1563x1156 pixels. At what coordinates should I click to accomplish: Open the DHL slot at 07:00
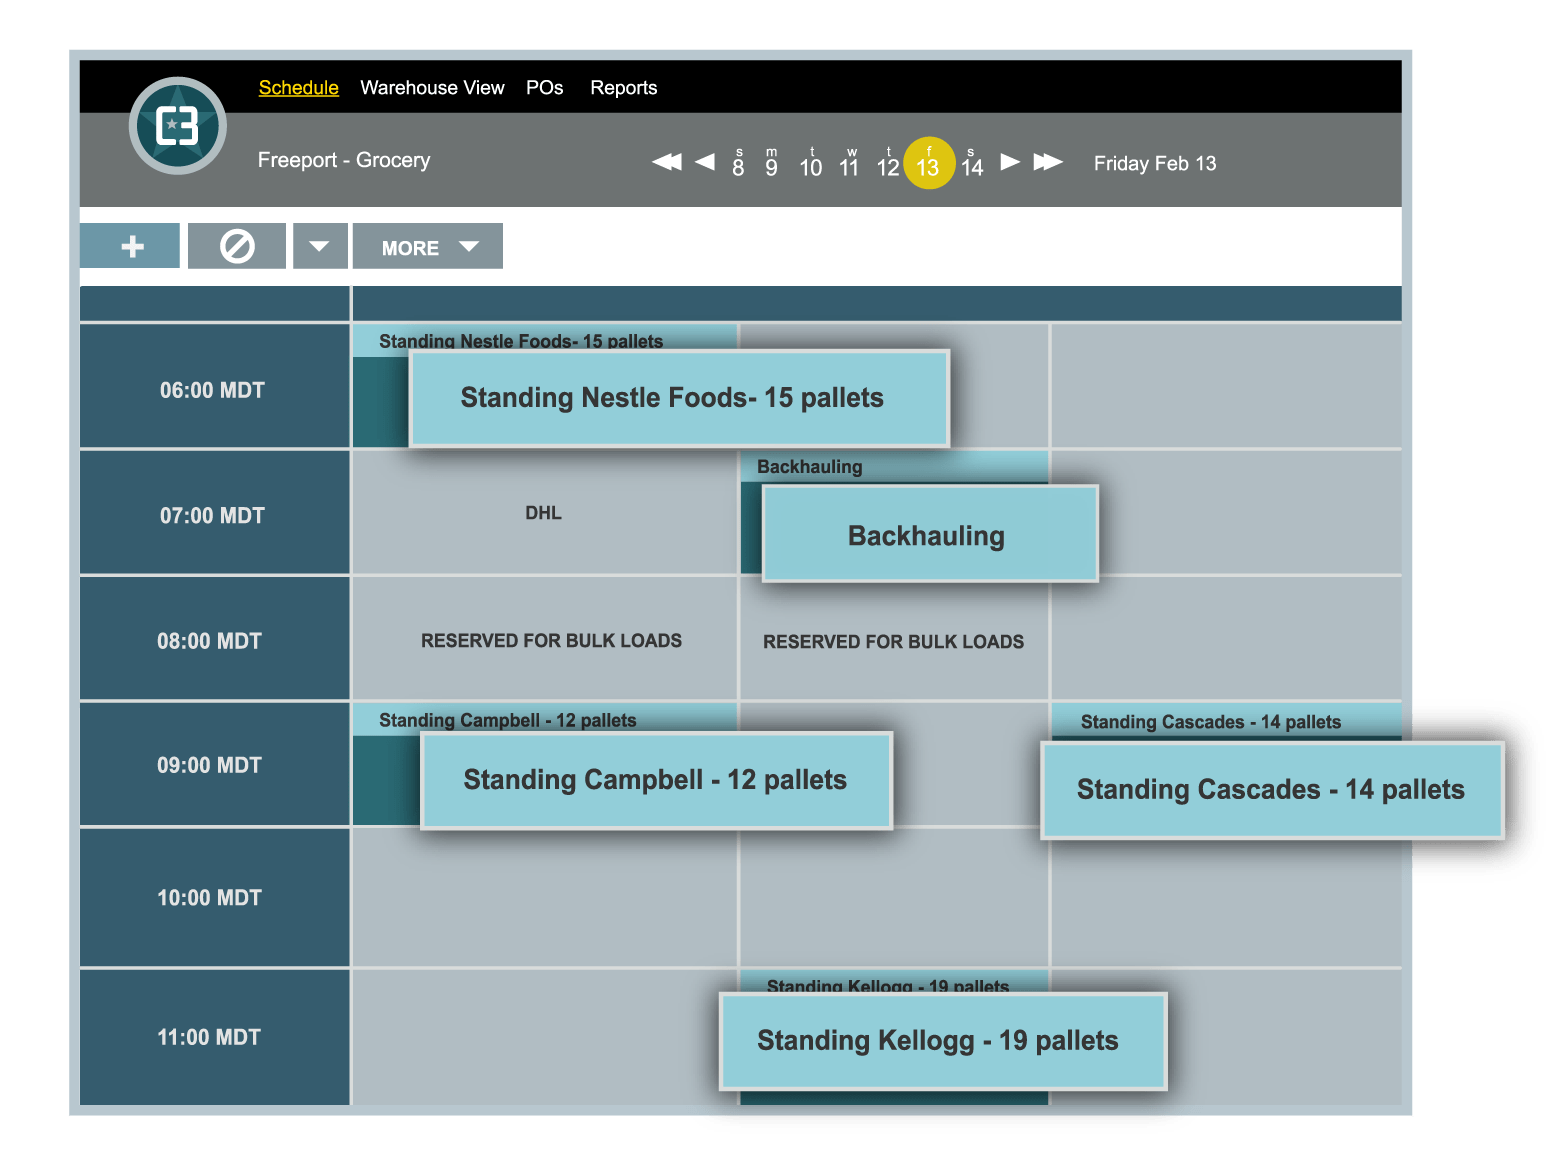pos(544,512)
